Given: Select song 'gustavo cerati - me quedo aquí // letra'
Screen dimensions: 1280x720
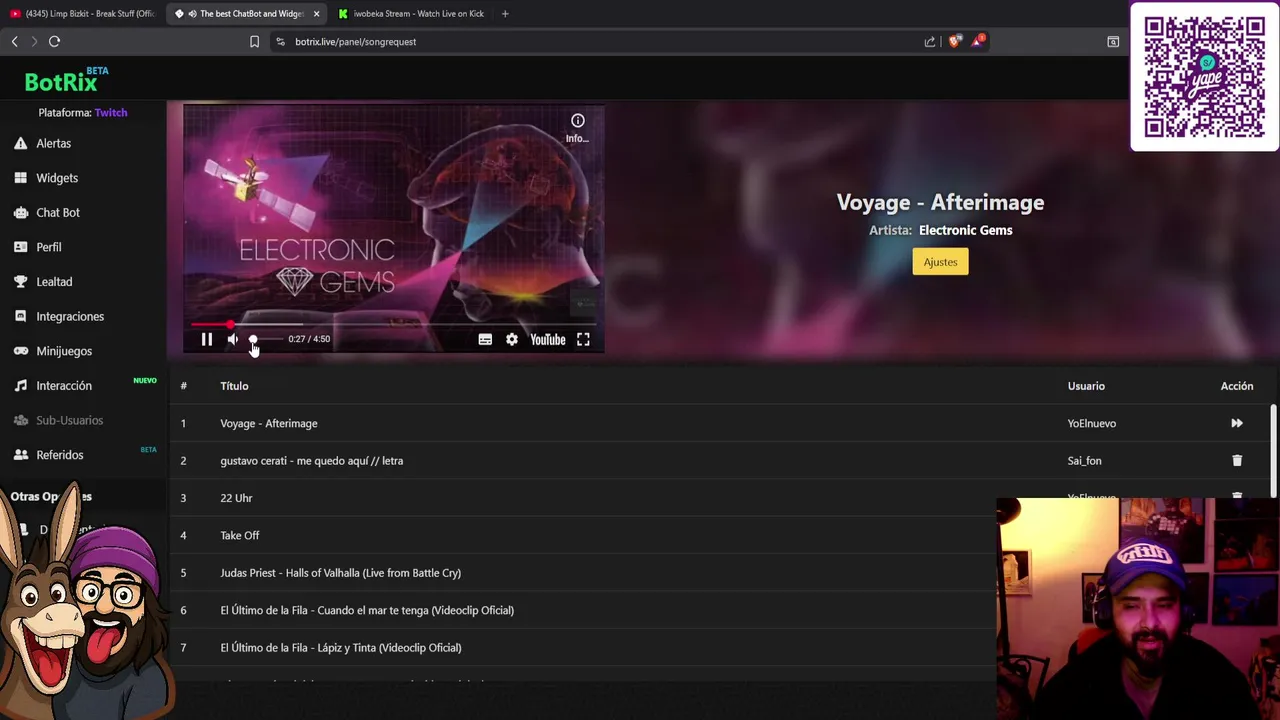Looking at the screenshot, I should 311,461.
